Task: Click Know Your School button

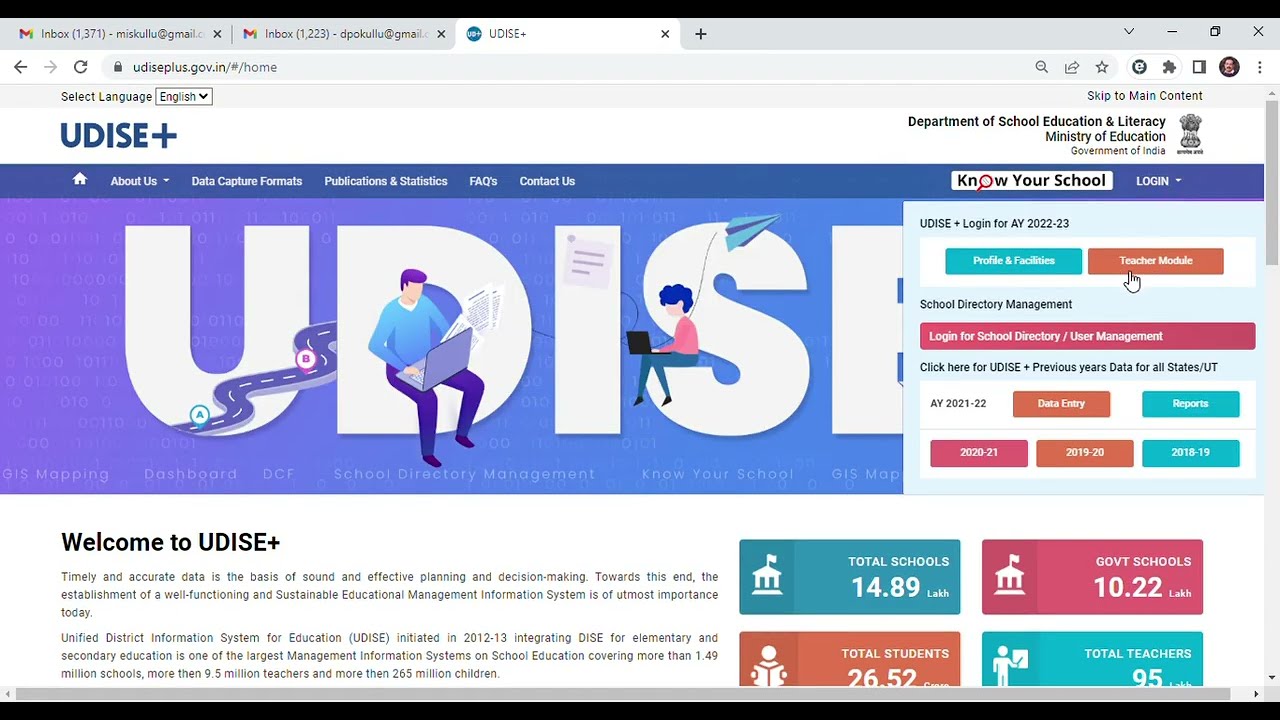Action: click(x=1032, y=181)
